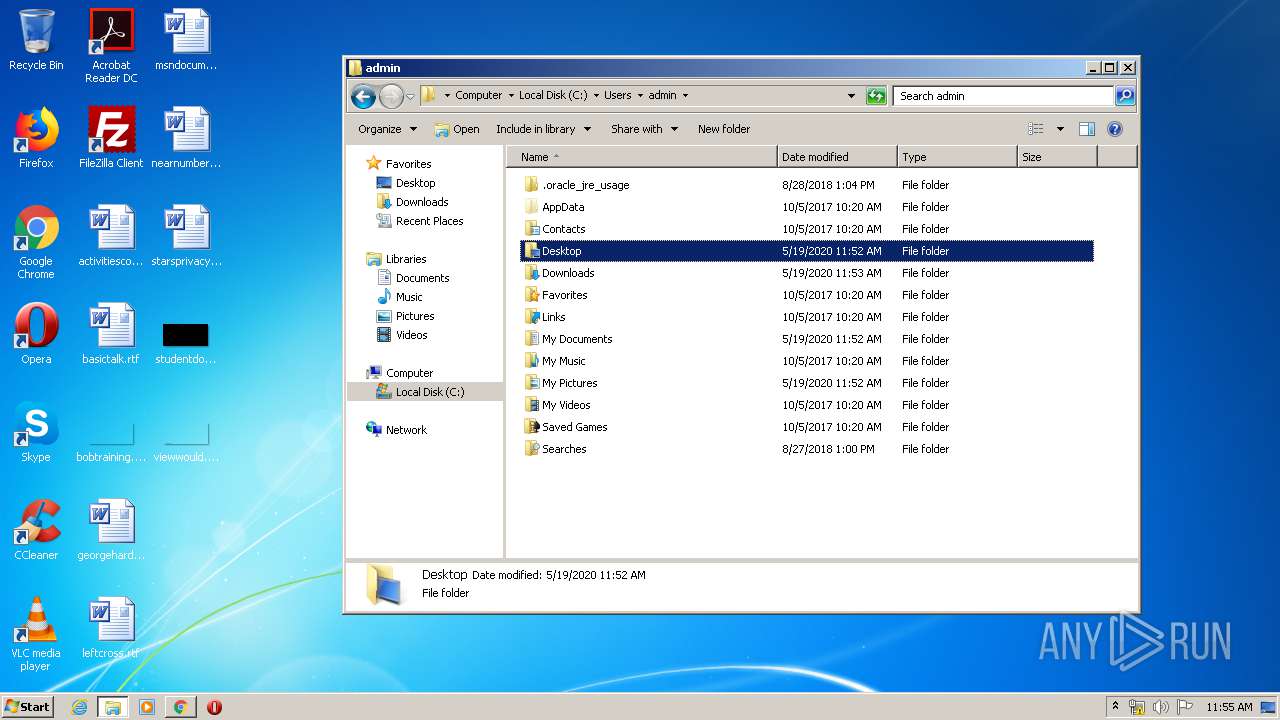Select Music library in sidebar

point(409,297)
